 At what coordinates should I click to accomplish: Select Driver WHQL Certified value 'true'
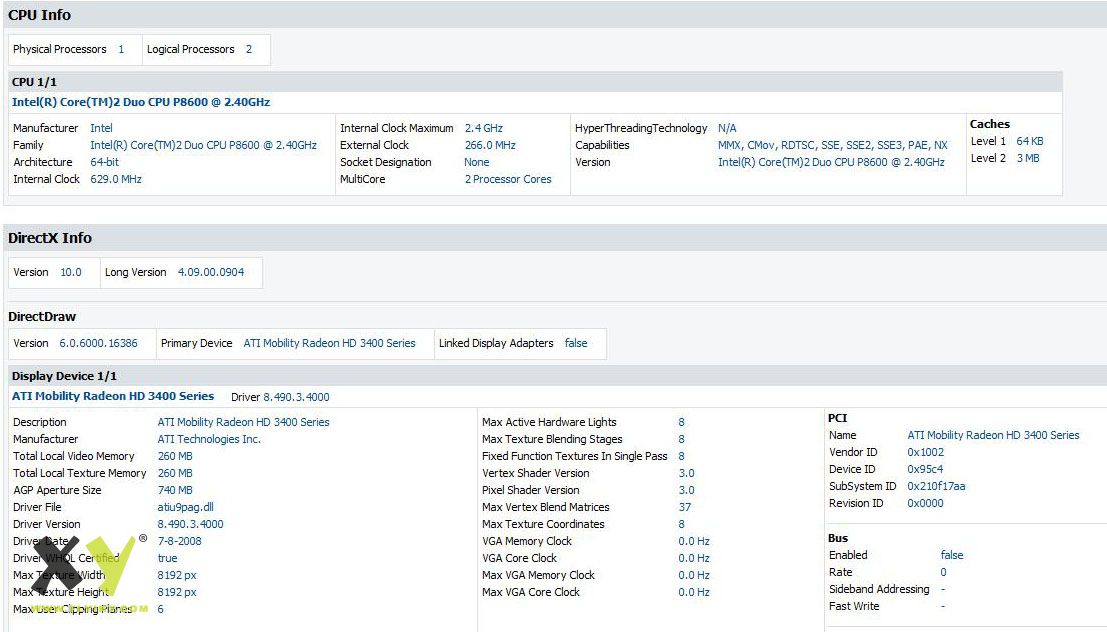click(167, 558)
